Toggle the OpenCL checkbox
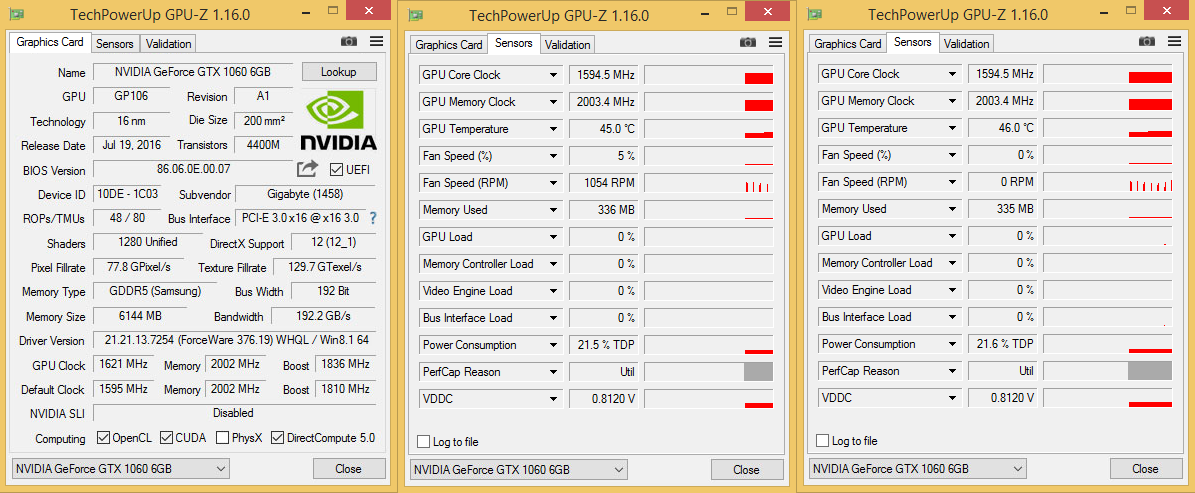The height and width of the screenshot is (493, 1195). (104, 438)
